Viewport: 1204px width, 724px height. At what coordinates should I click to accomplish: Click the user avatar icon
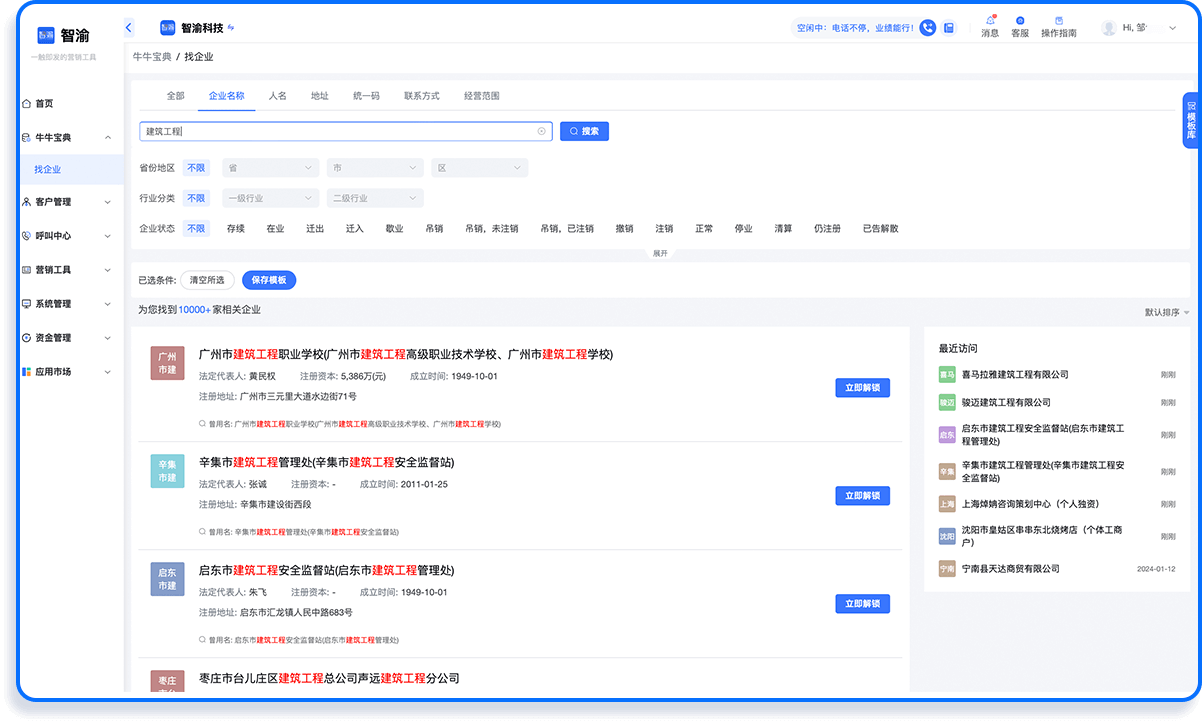(x=1109, y=28)
